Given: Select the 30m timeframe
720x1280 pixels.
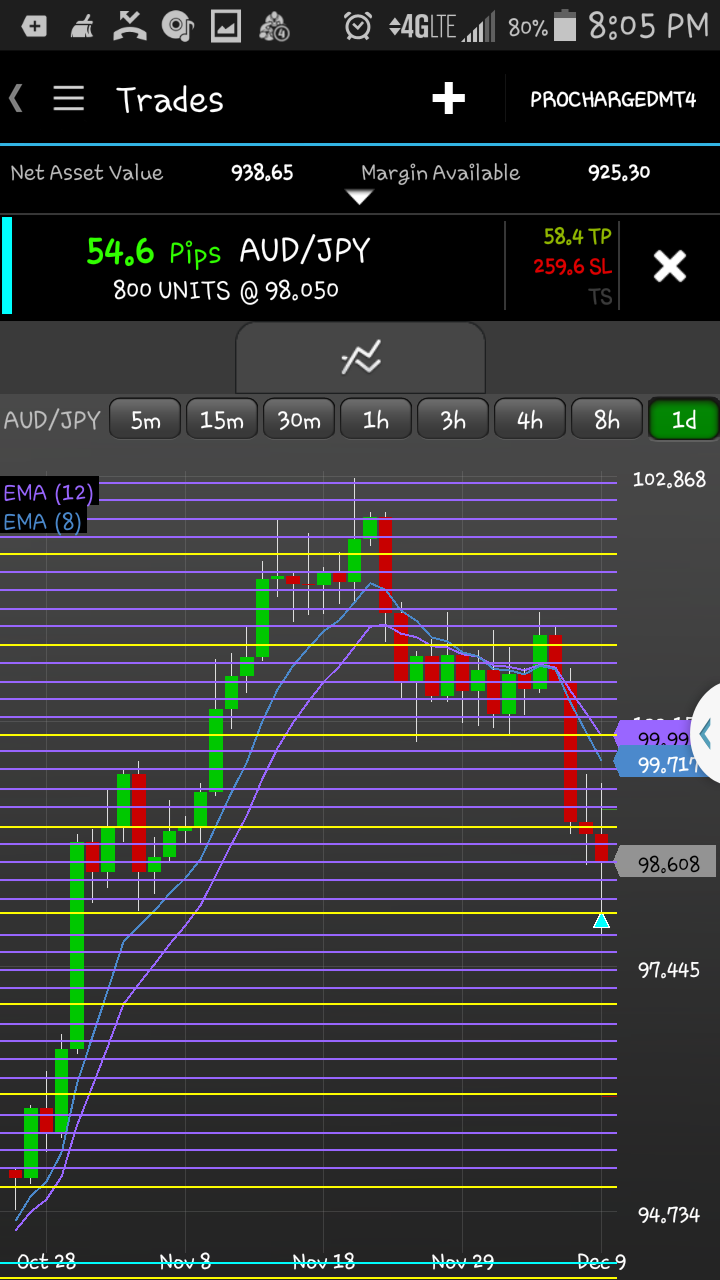Looking at the screenshot, I should coord(299,420).
